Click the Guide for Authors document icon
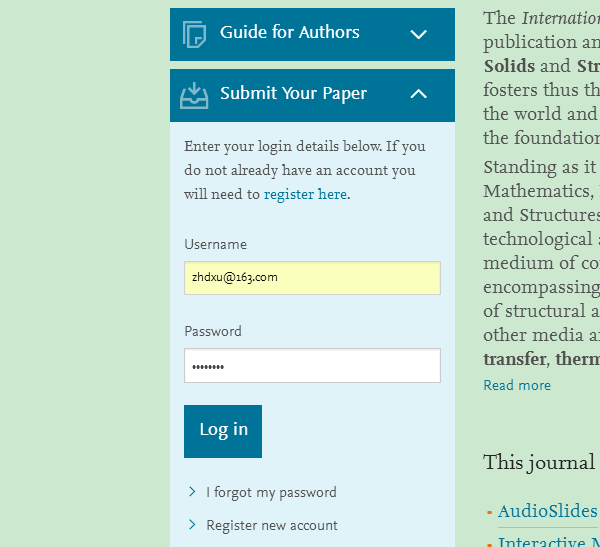 194,34
